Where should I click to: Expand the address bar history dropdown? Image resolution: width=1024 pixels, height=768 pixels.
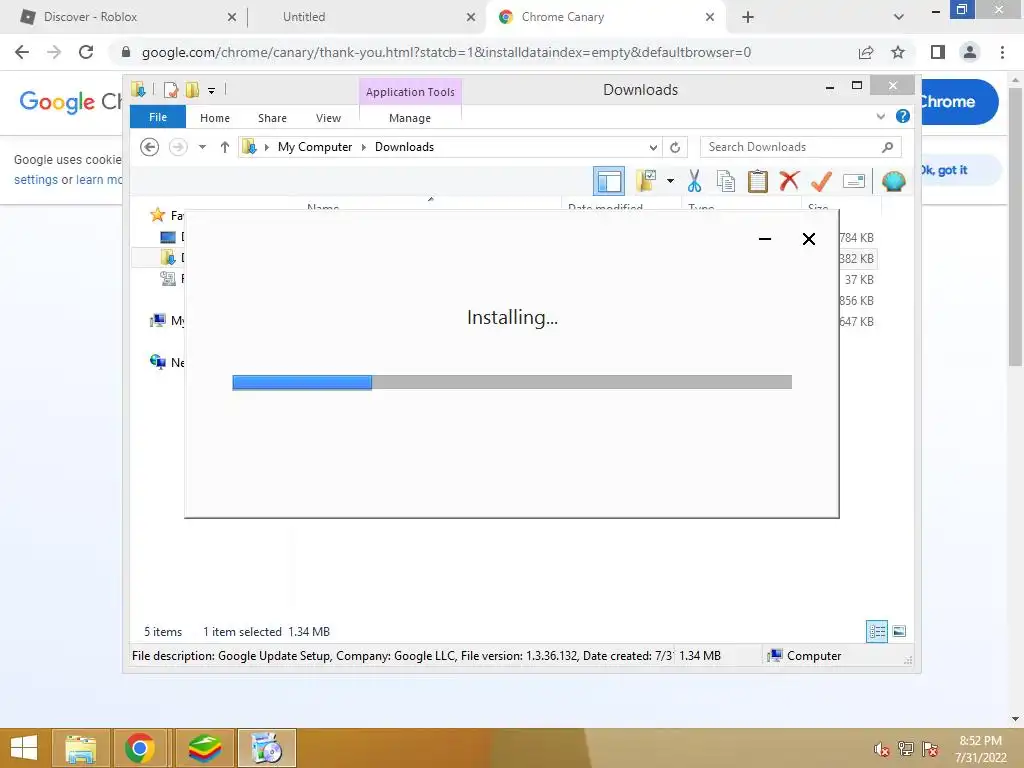(653, 148)
